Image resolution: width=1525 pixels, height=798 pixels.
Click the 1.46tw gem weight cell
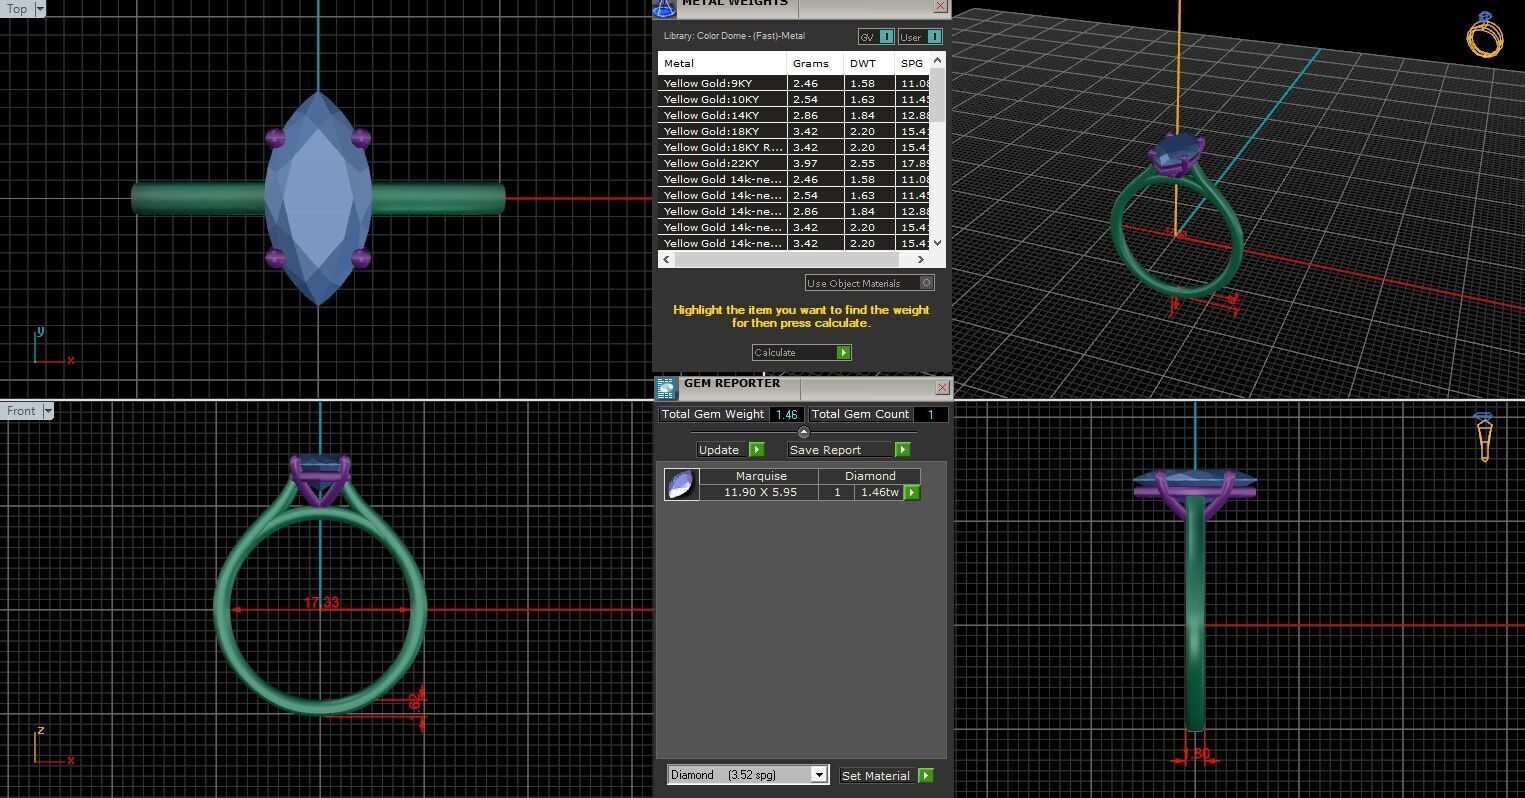(x=879, y=493)
